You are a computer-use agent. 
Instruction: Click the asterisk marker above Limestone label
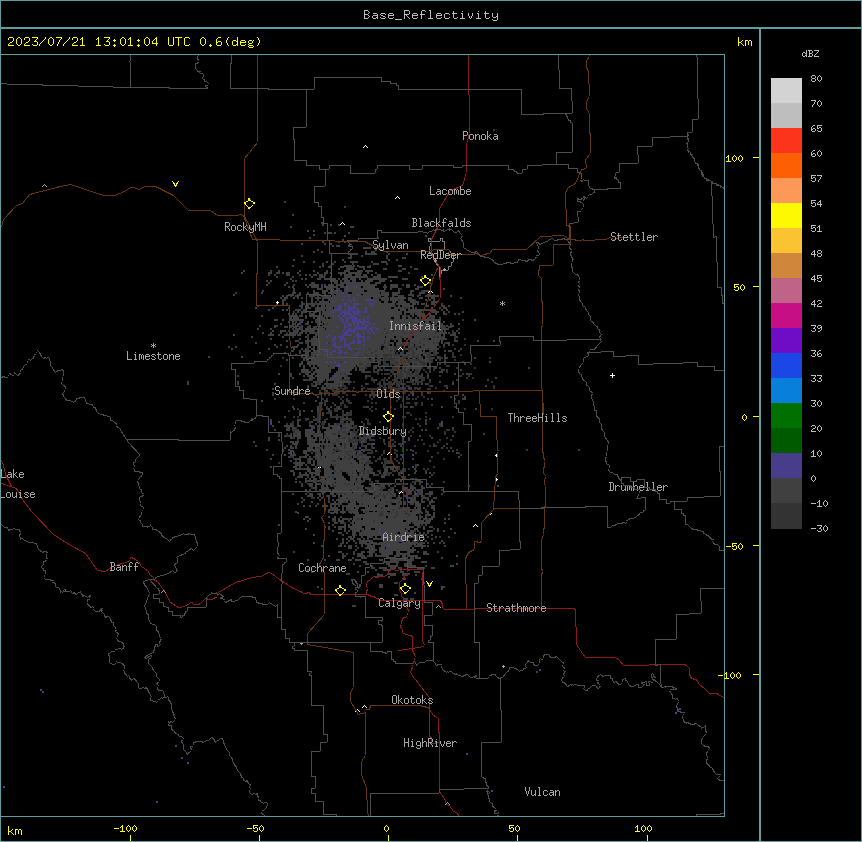point(153,346)
